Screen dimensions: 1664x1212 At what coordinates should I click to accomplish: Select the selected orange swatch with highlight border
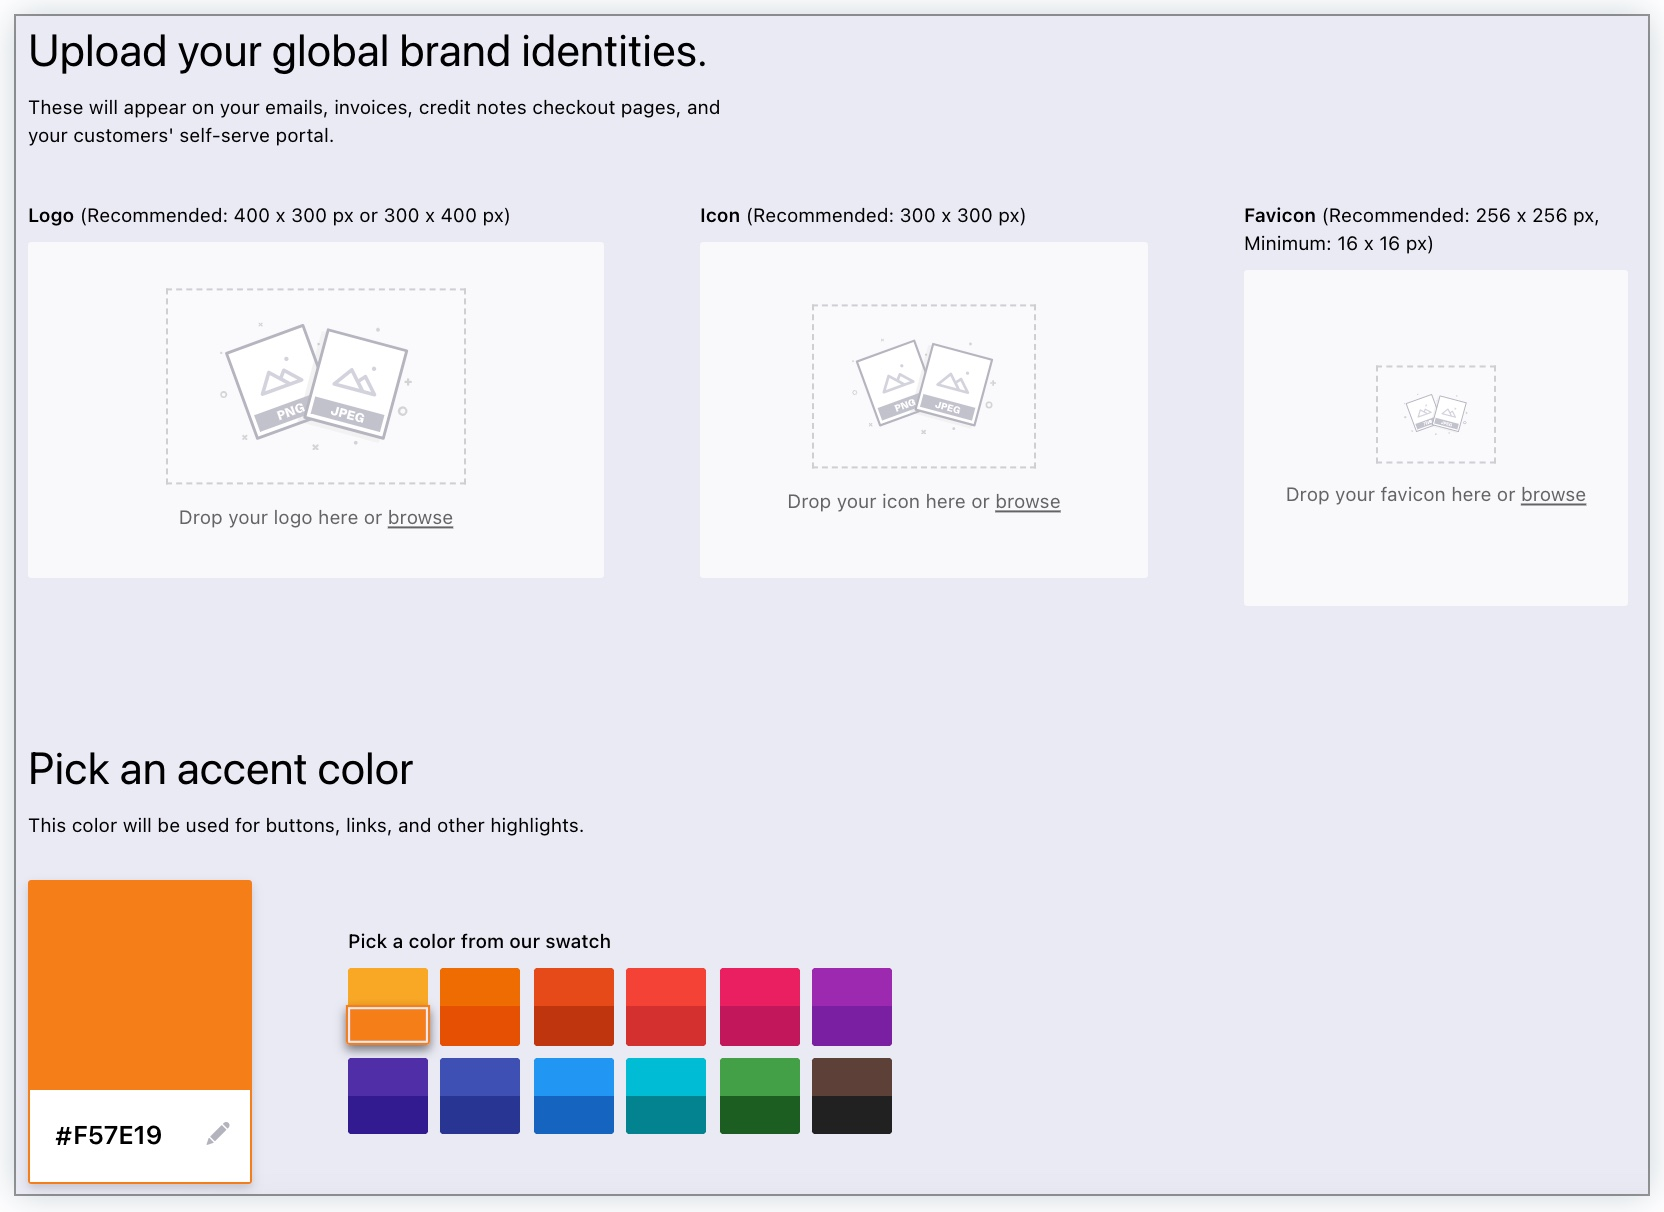click(x=388, y=1025)
